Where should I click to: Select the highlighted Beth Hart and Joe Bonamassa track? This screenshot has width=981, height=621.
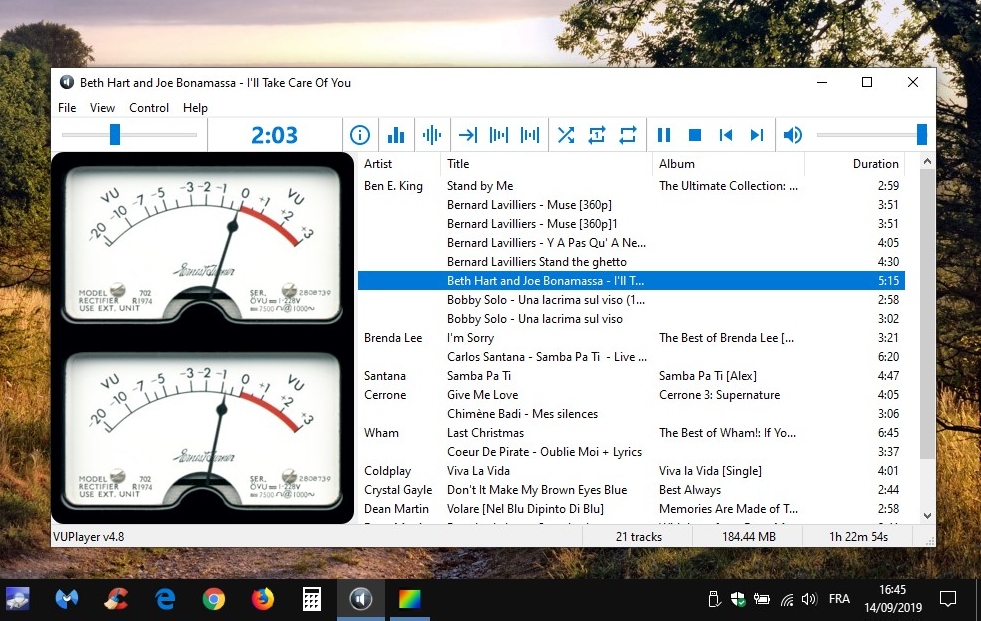click(x=631, y=281)
